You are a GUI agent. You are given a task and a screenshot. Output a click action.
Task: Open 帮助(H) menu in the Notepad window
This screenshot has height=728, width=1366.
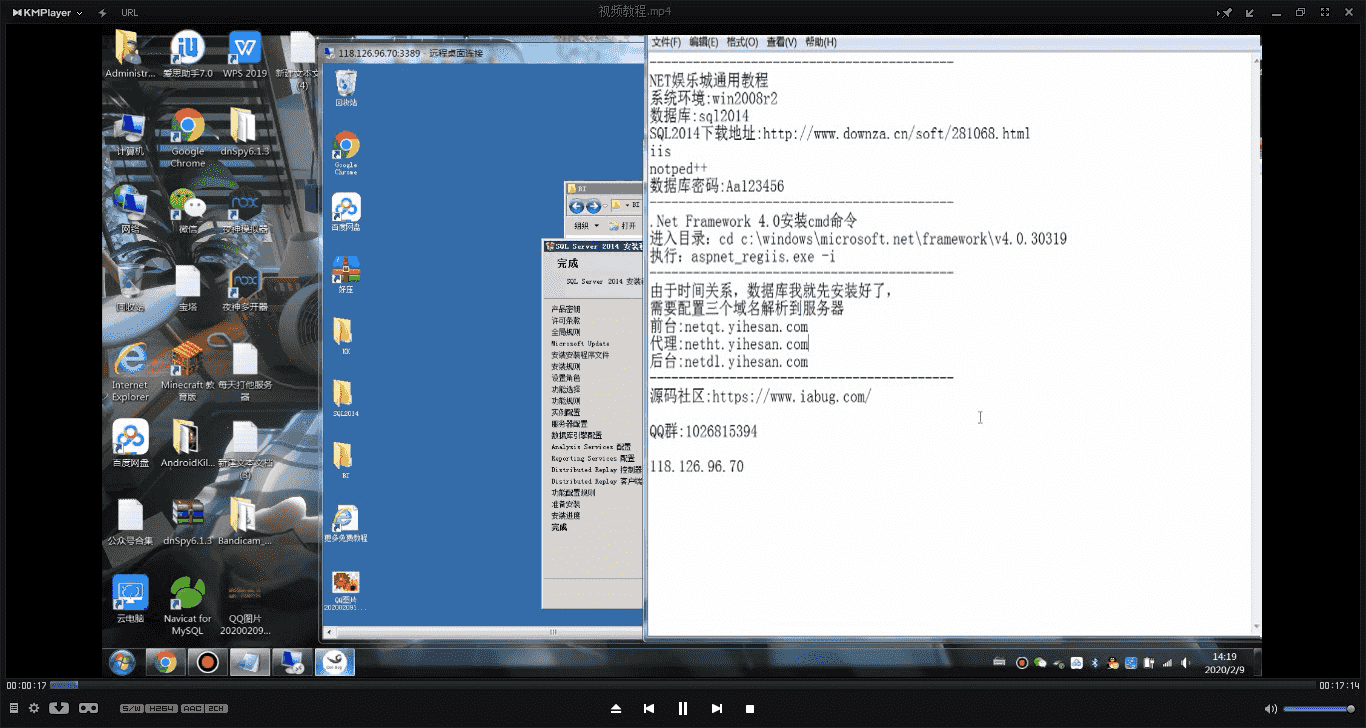pos(820,42)
